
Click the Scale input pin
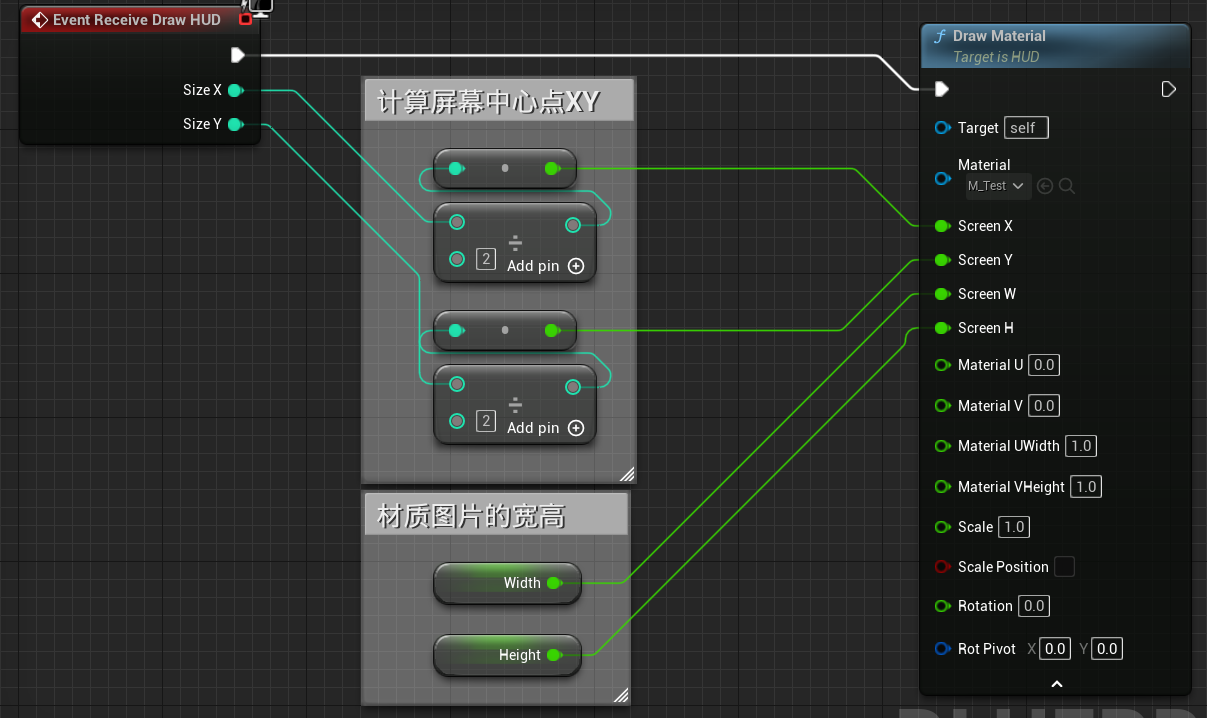pos(942,527)
